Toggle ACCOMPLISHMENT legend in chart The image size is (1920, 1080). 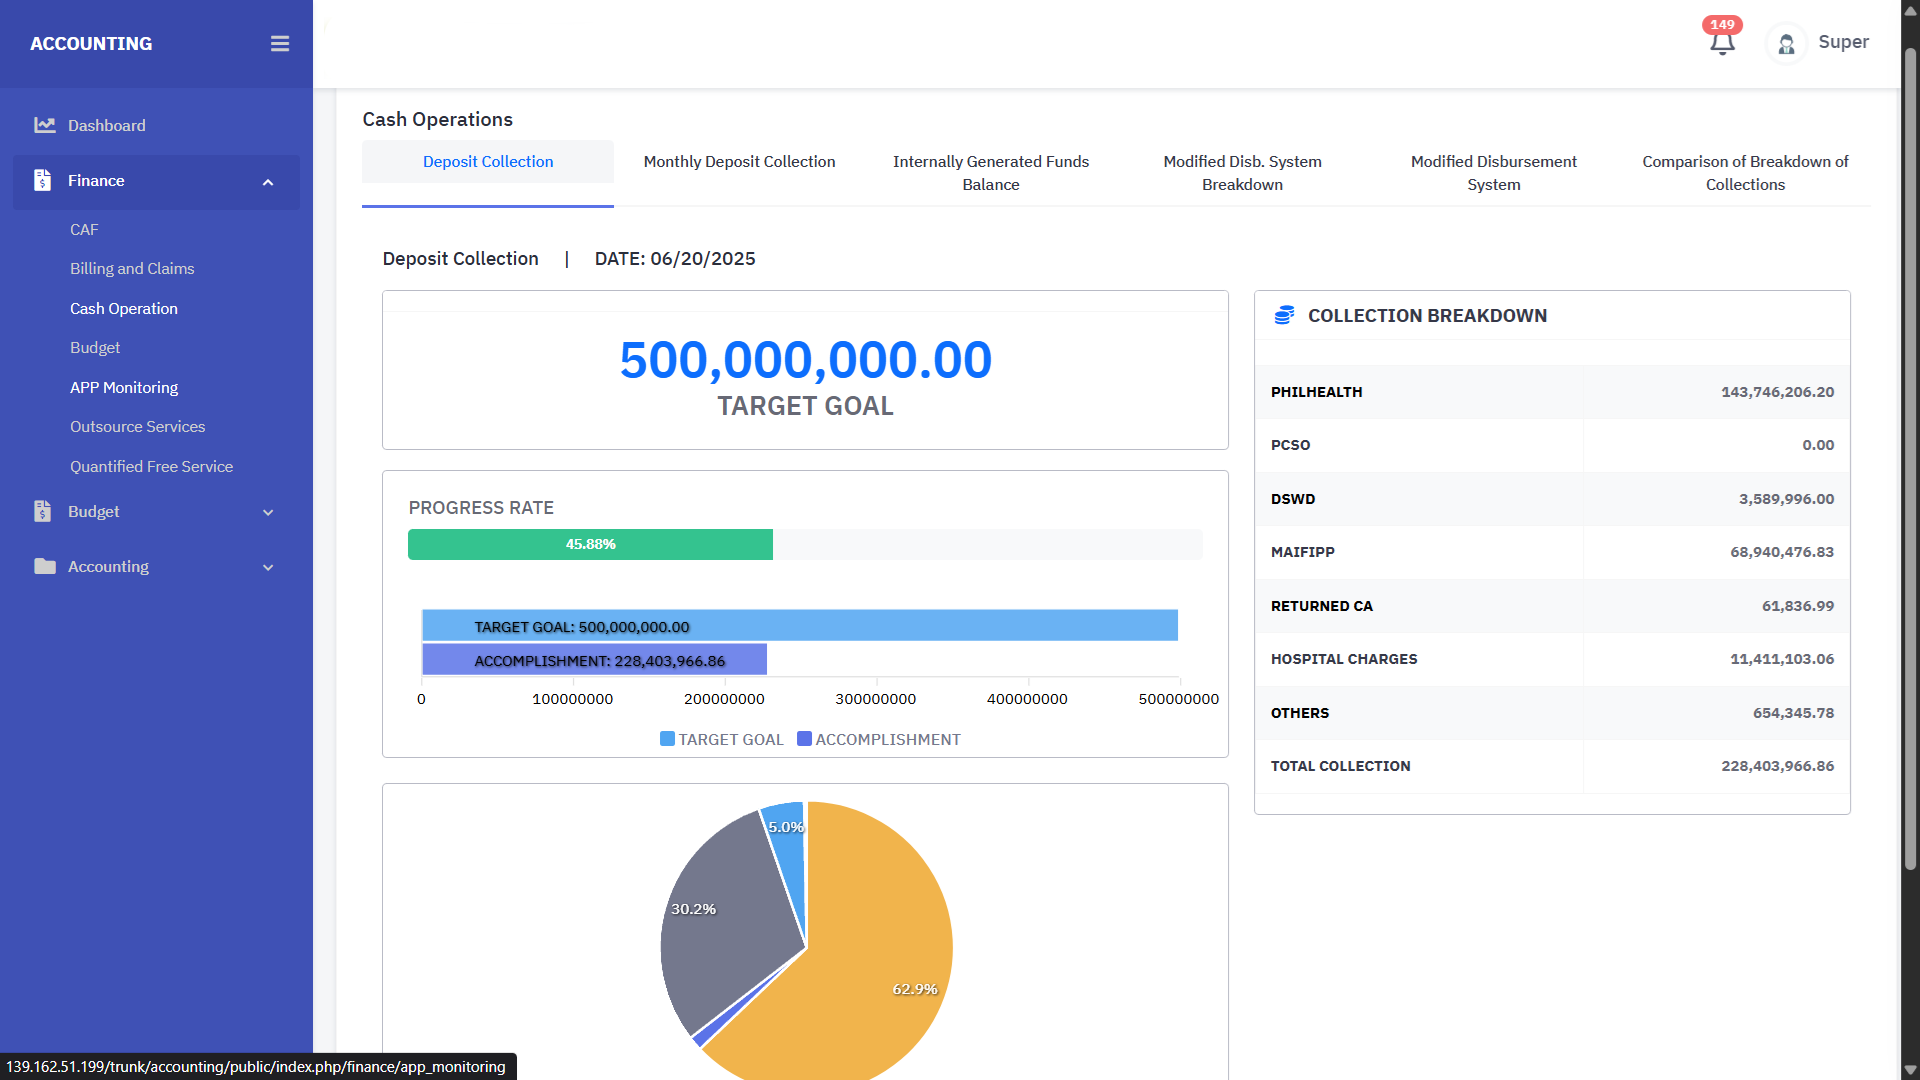coord(878,740)
